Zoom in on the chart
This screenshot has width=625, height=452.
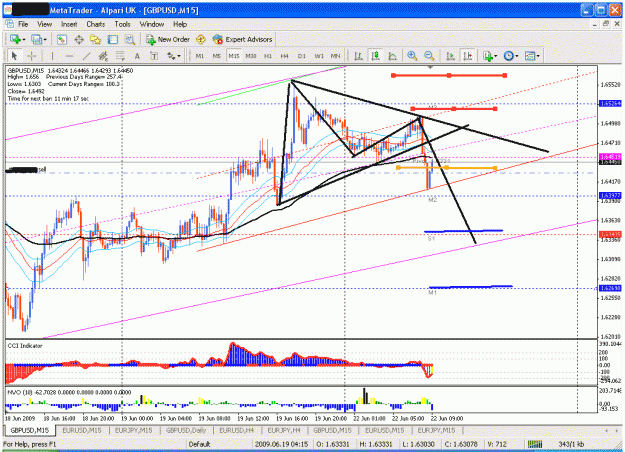click(x=412, y=56)
